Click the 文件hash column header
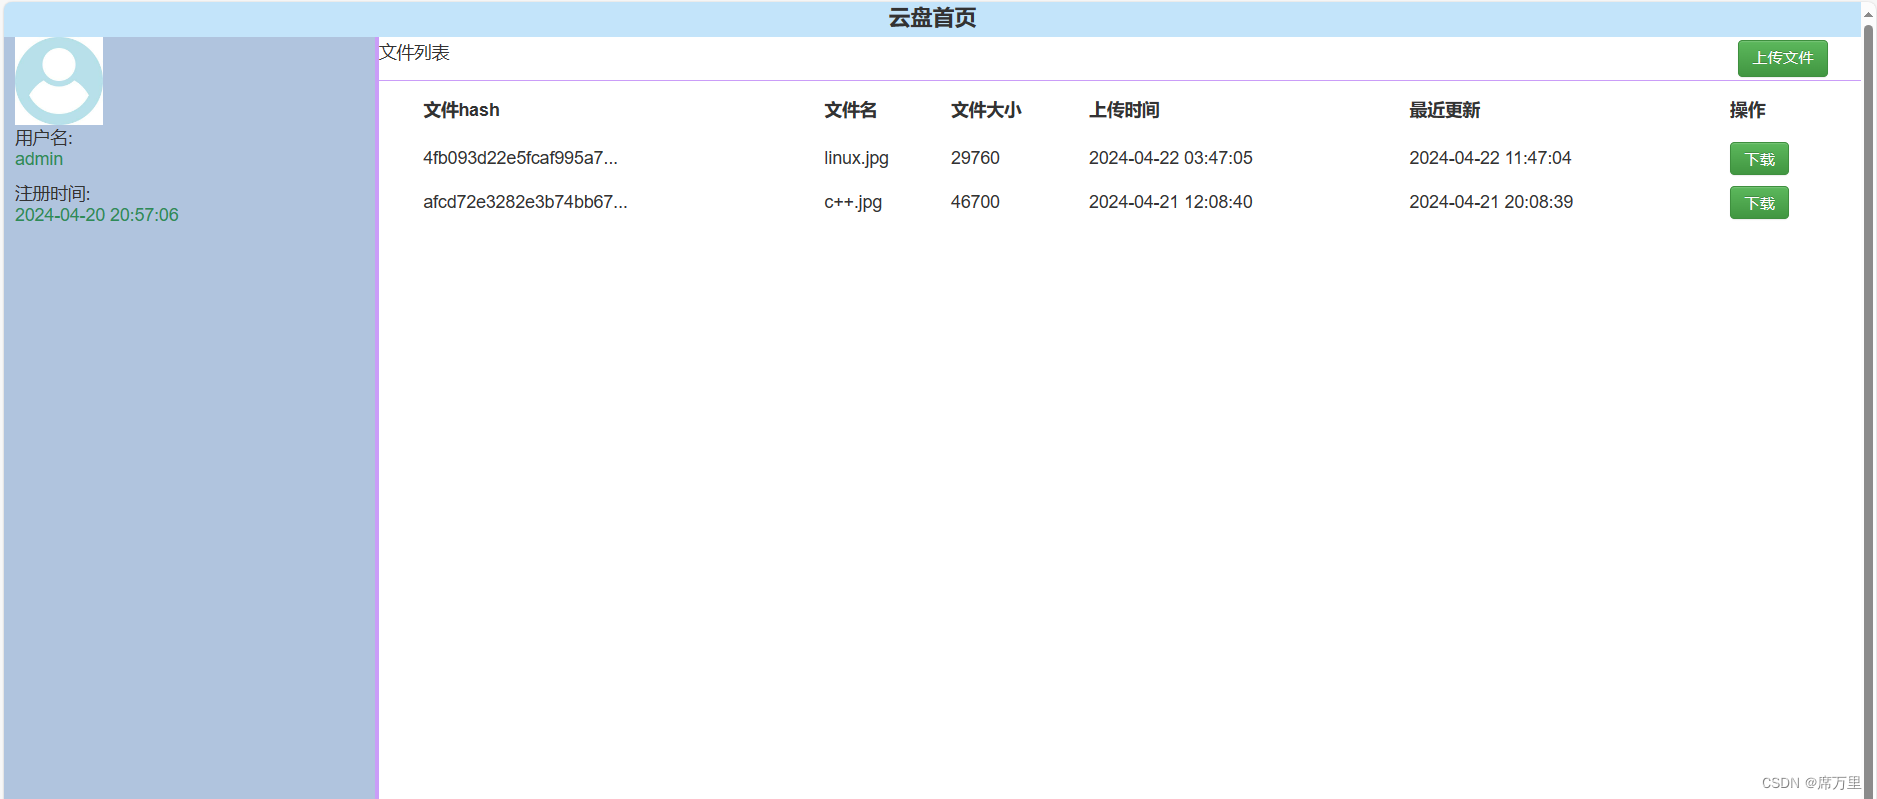The width and height of the screenshot is (1877, 799). click(x=461, y=110)
